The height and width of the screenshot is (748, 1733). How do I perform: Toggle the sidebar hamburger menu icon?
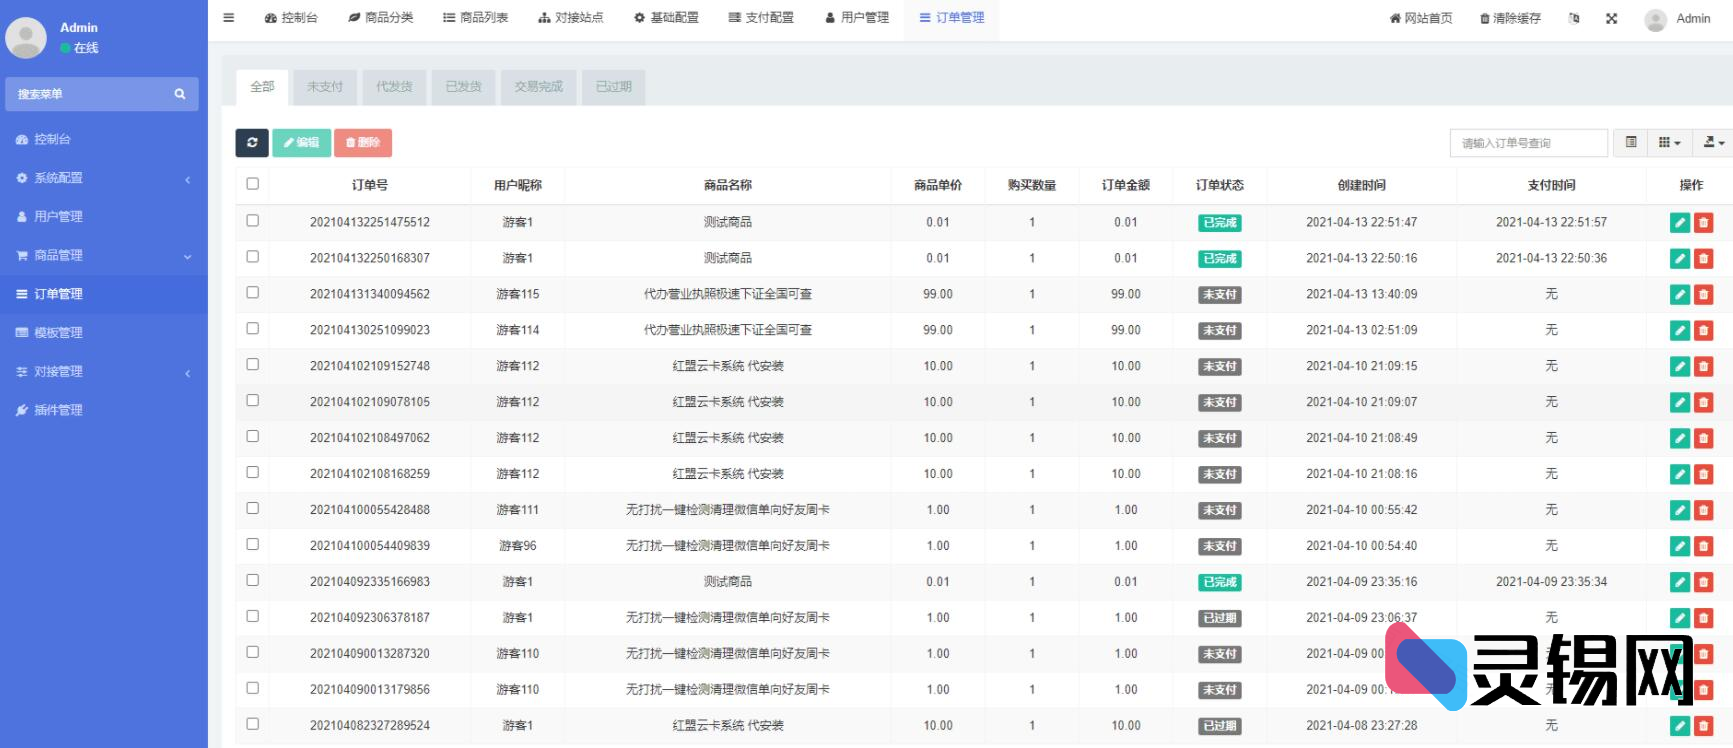coord(229,18)
